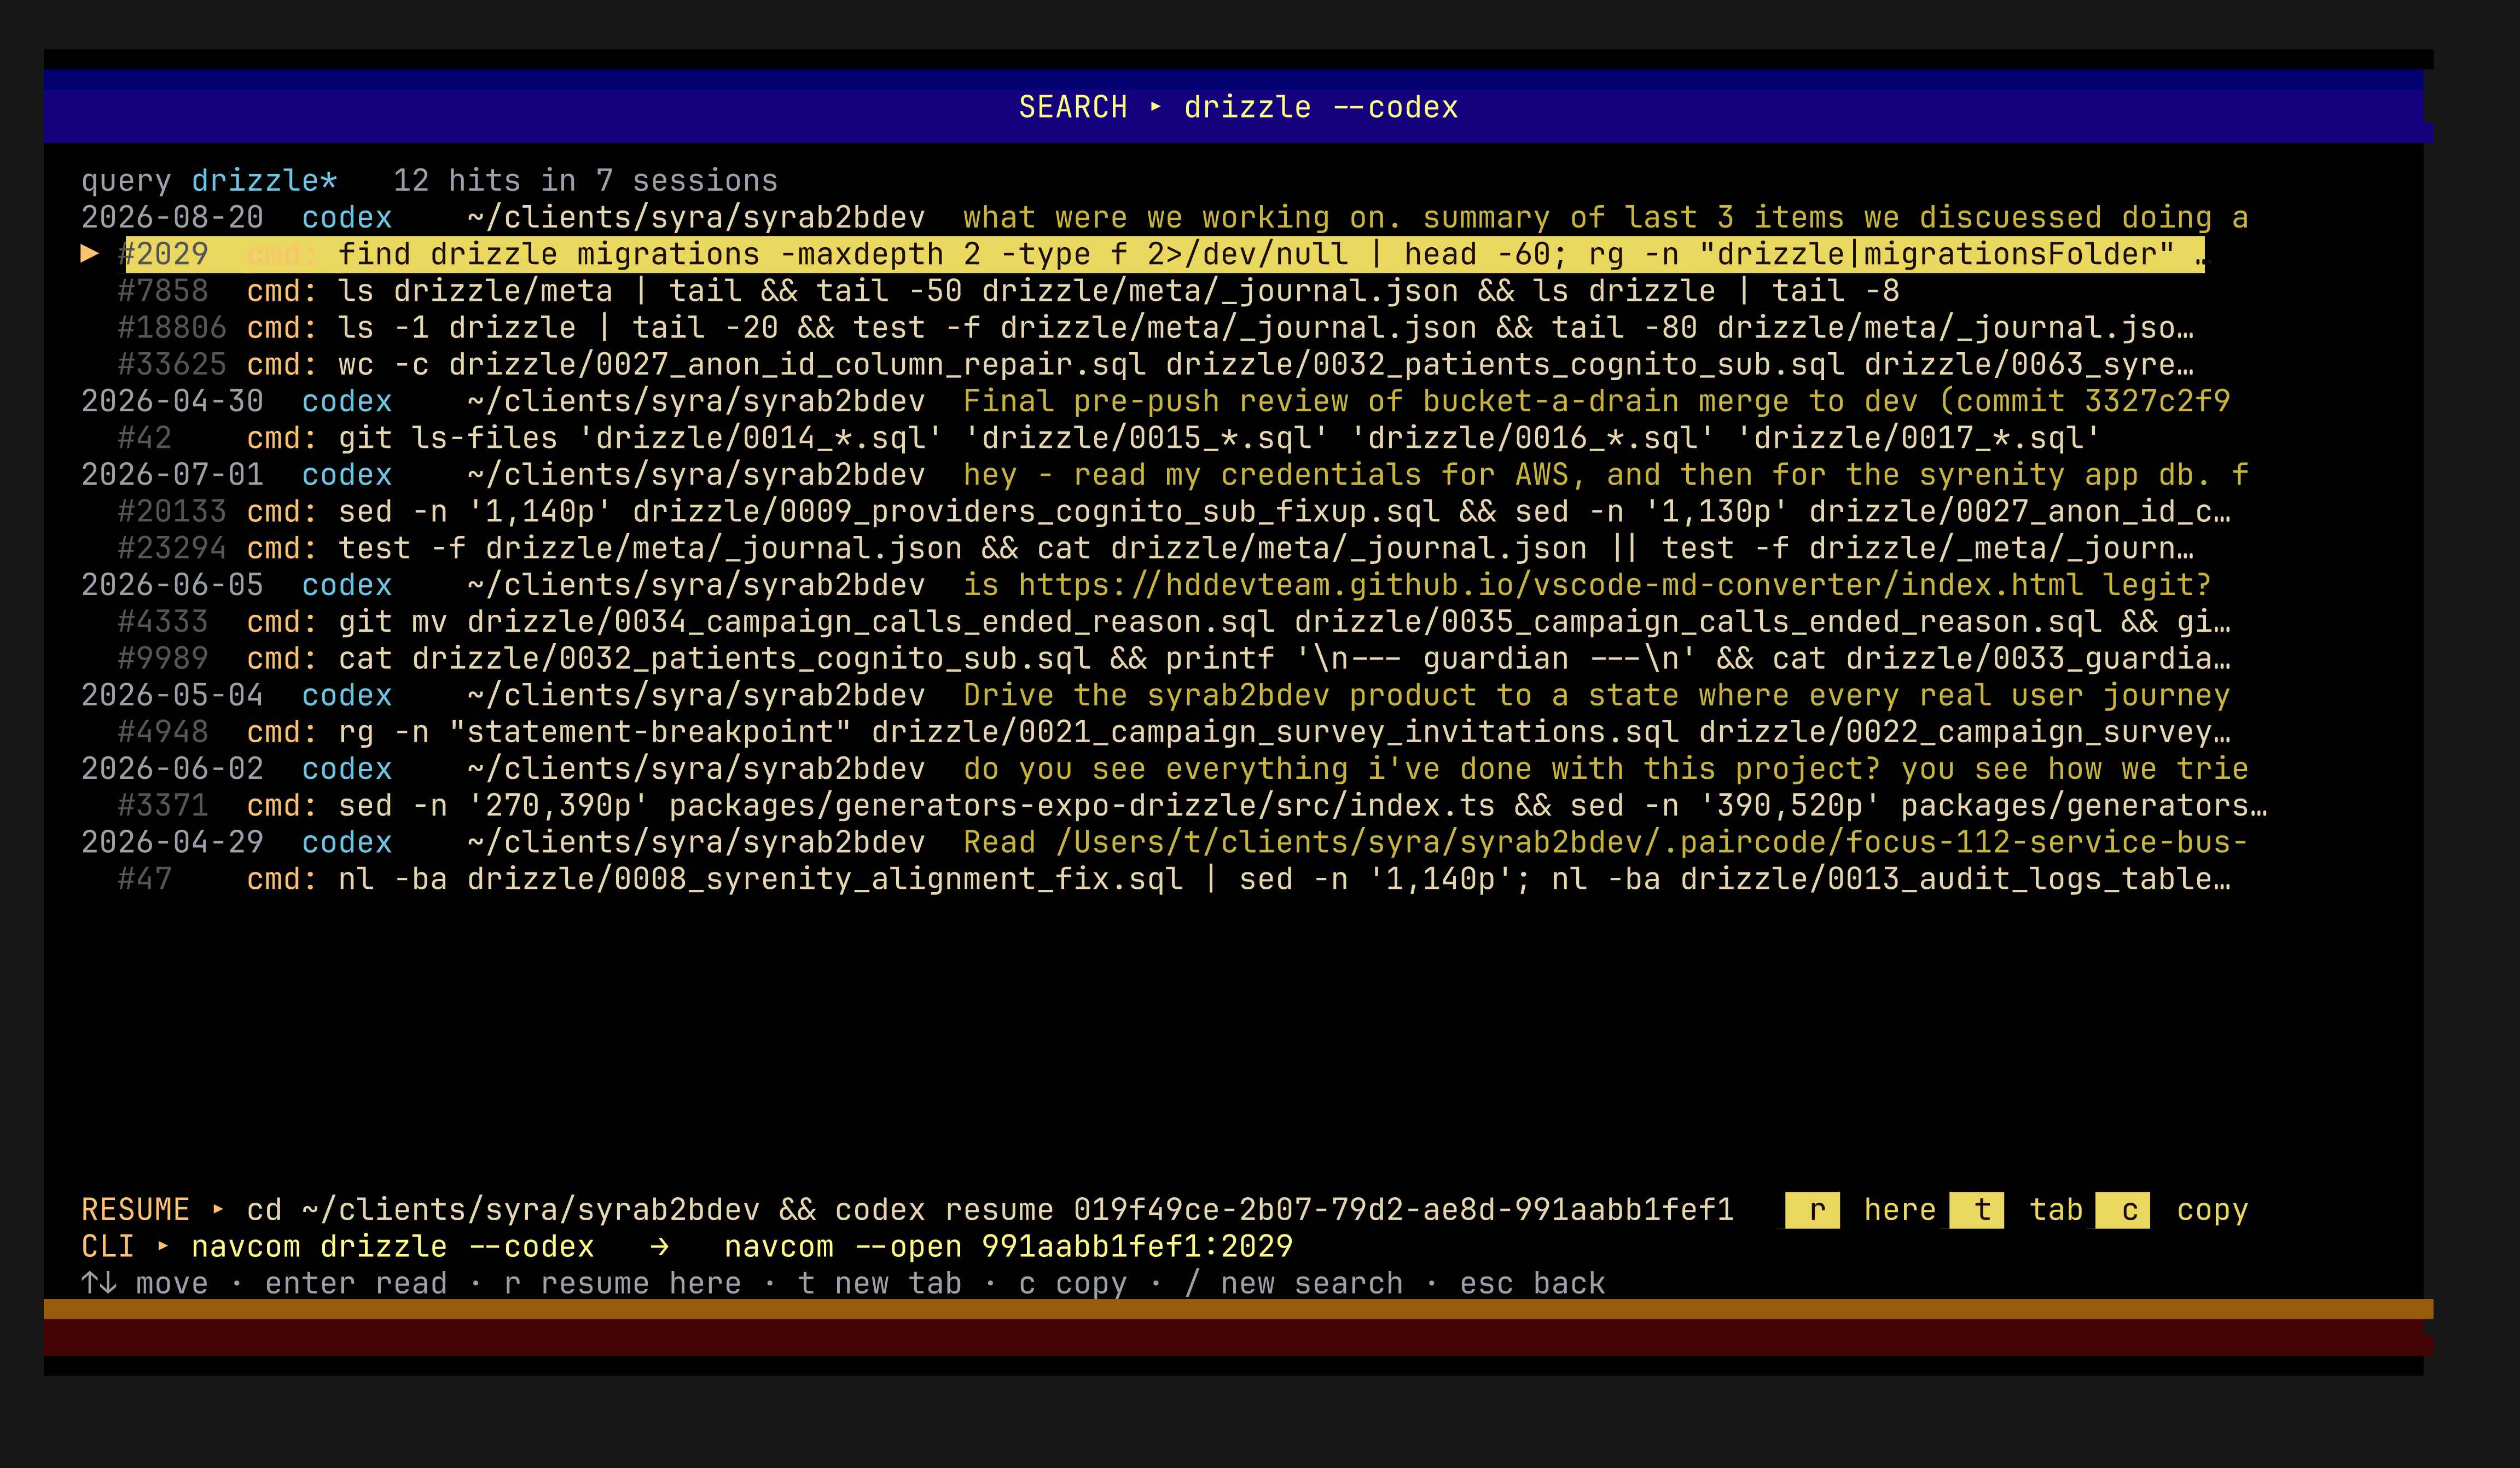Click the move arrows hint
The height and width of the screenshot is (1468, 2520).
pos(145,1284)
